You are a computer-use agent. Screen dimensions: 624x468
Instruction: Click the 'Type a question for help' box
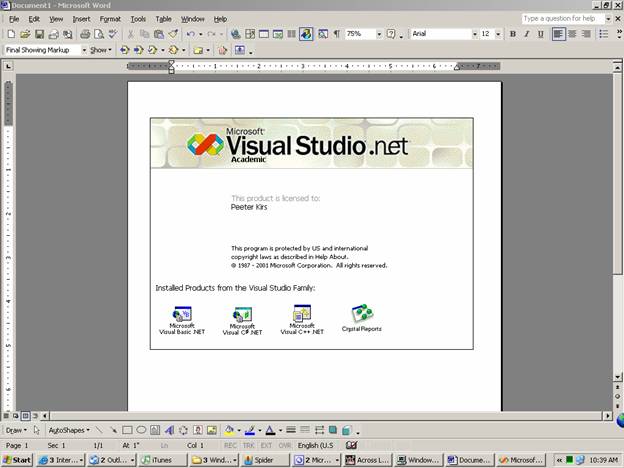point(563,19)
